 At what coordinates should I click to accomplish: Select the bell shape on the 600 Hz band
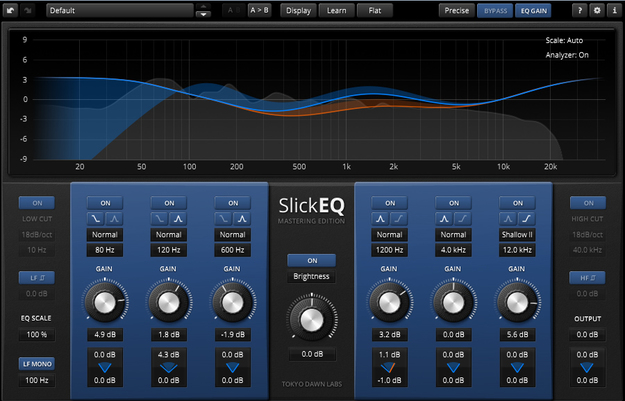(x=241, y=218)
